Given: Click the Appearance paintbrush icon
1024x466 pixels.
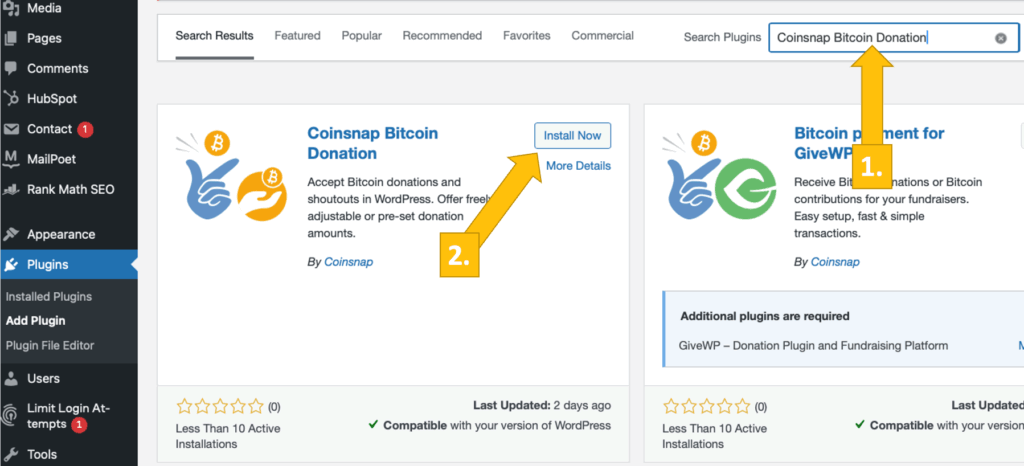Looking at the screenshot, I should 12,235.
